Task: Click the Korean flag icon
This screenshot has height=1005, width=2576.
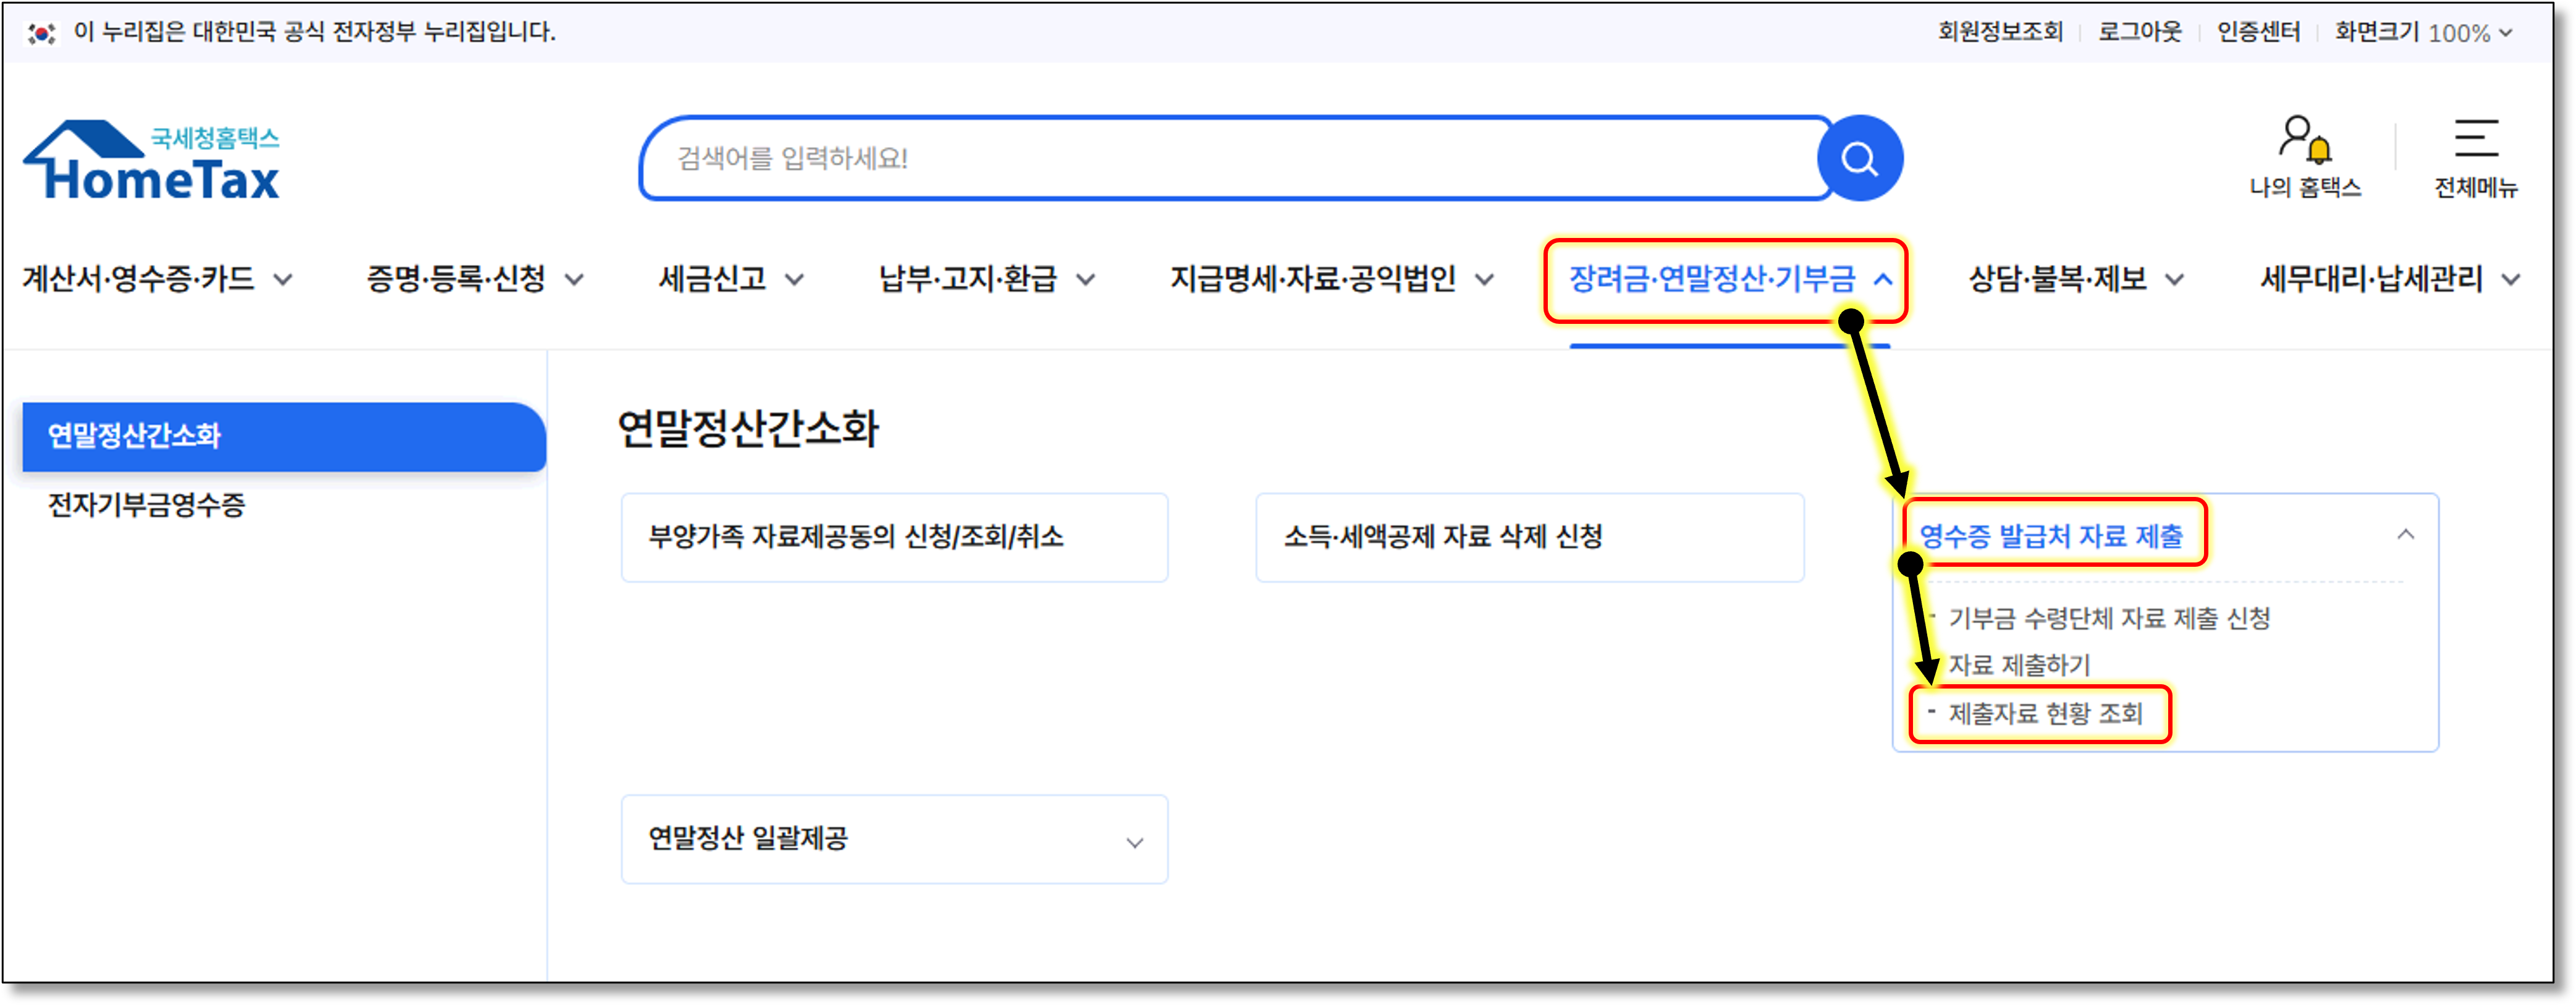Action: click(41, 33)
